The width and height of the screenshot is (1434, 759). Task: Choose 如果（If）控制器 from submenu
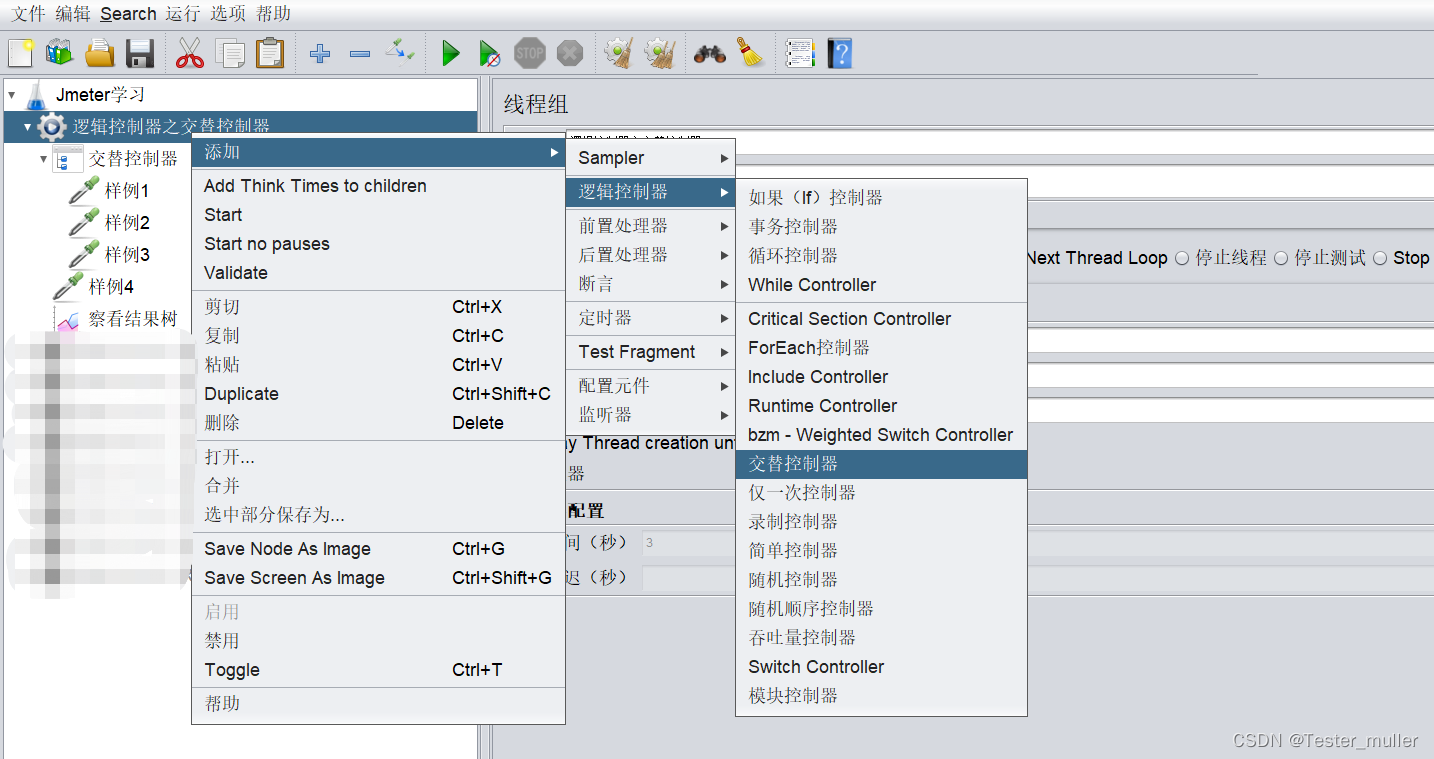coord(881,198)
